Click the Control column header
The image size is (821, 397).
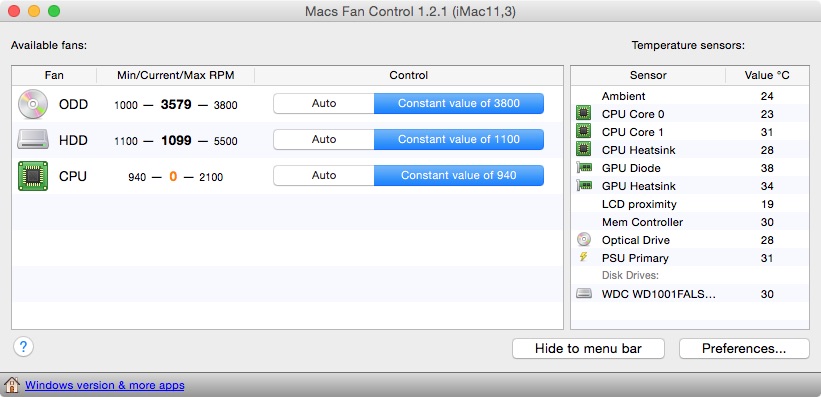[x=409, y=75]
